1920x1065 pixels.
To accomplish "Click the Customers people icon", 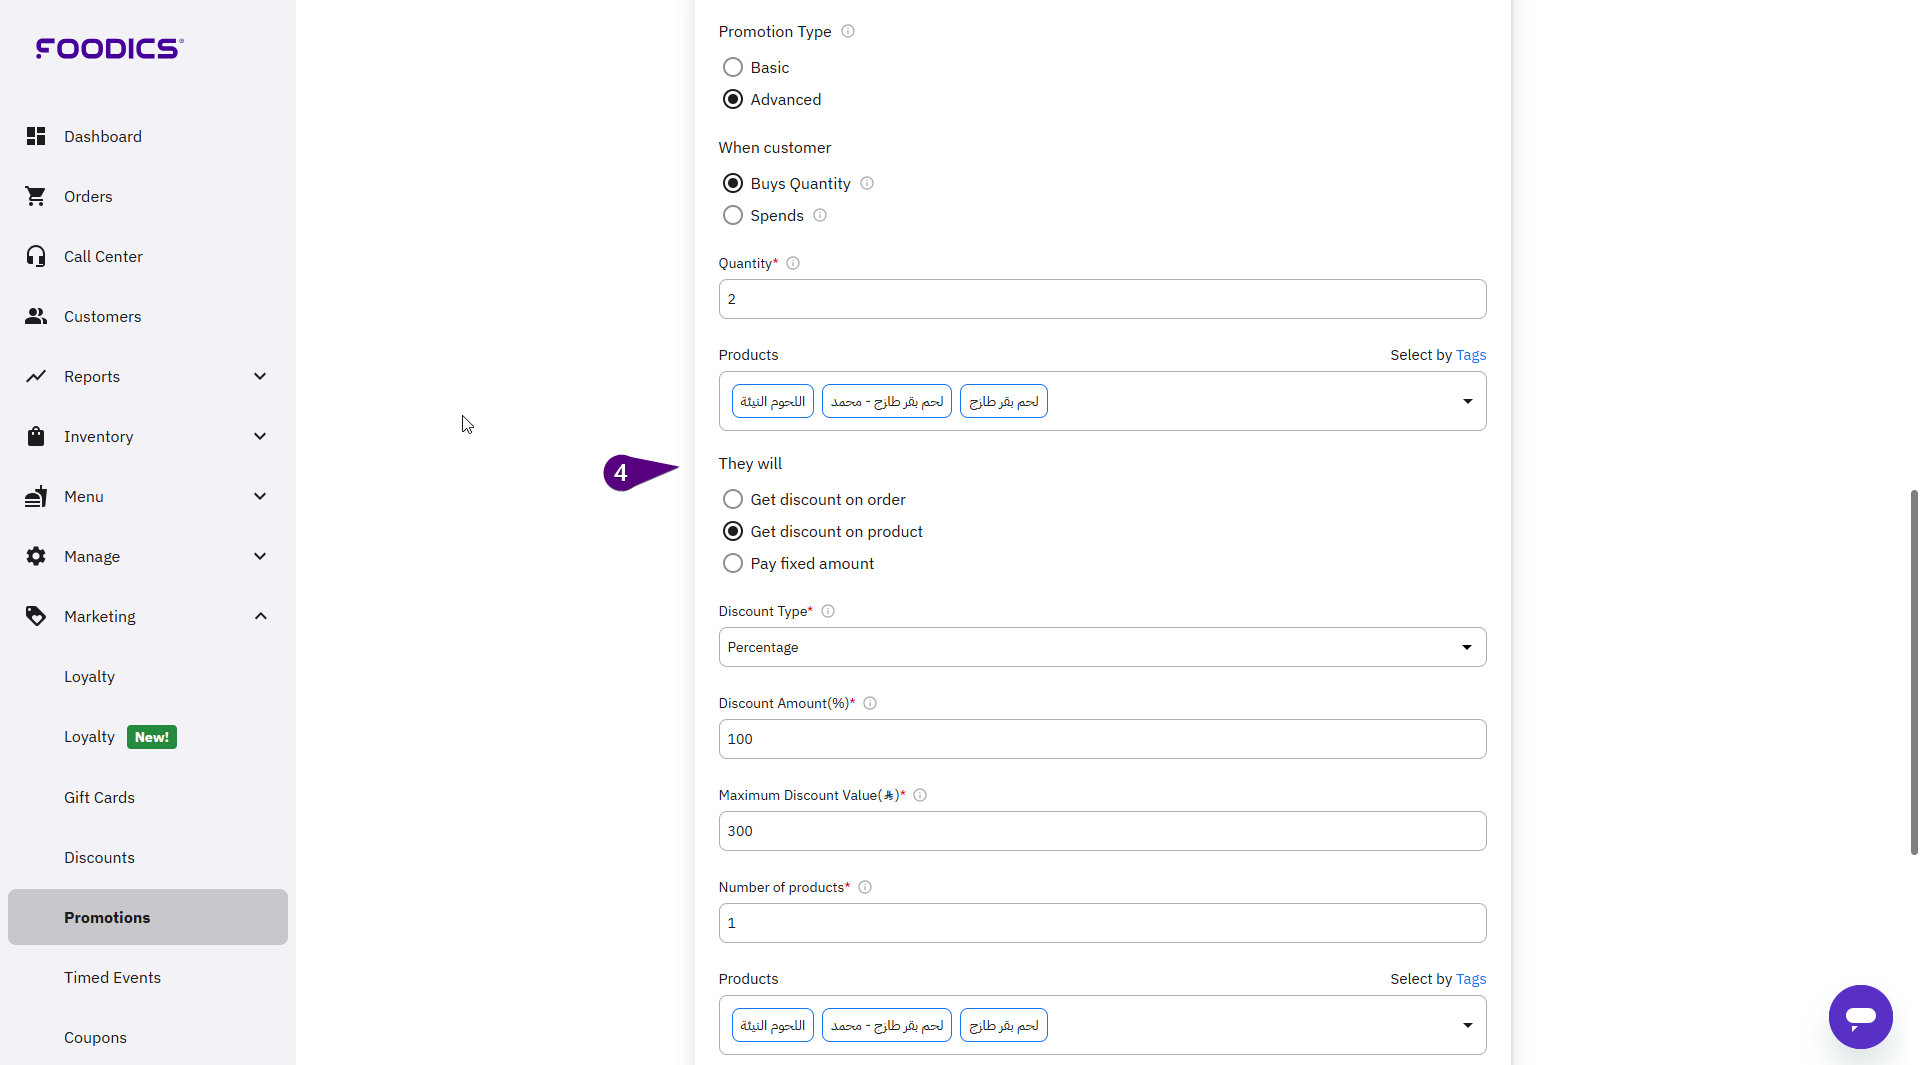I will [x=36, y=316].
